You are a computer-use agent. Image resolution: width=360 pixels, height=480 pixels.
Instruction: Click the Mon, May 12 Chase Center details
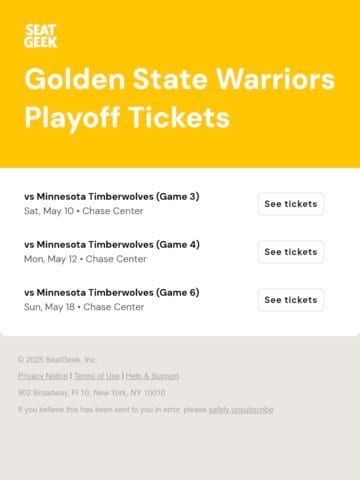point(85,259)
